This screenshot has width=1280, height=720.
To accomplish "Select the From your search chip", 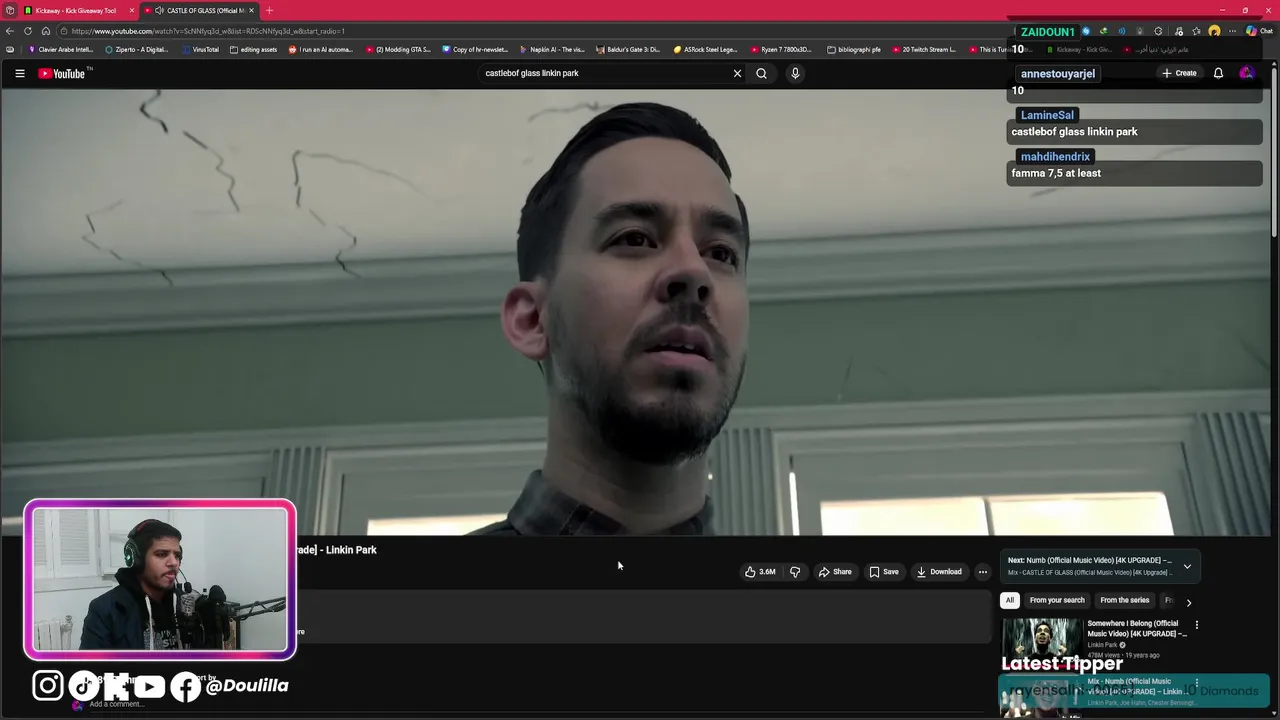I will tap(1057, 600).
